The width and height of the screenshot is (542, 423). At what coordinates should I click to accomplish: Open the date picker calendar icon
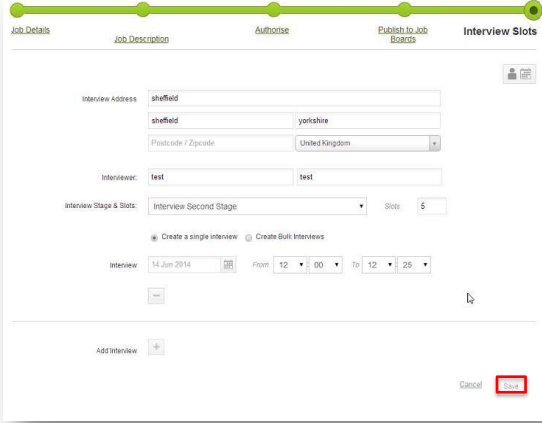(x=228, y=265)
